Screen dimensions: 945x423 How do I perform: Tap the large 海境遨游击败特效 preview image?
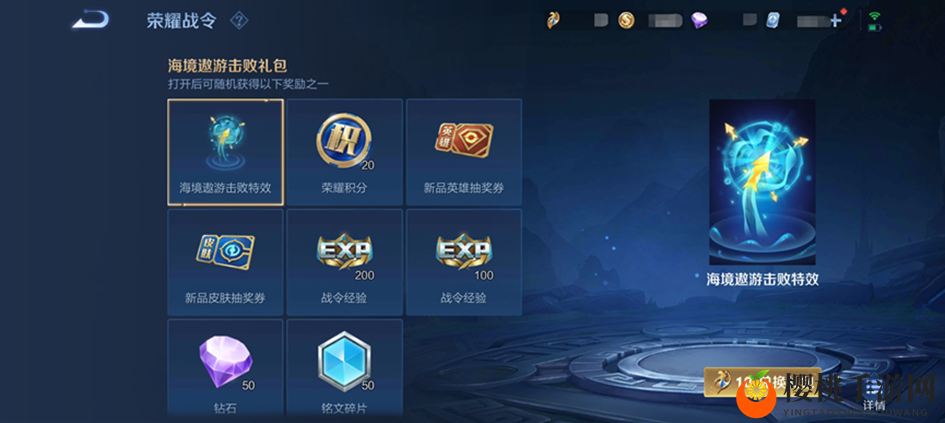click(x=762, y=182)
